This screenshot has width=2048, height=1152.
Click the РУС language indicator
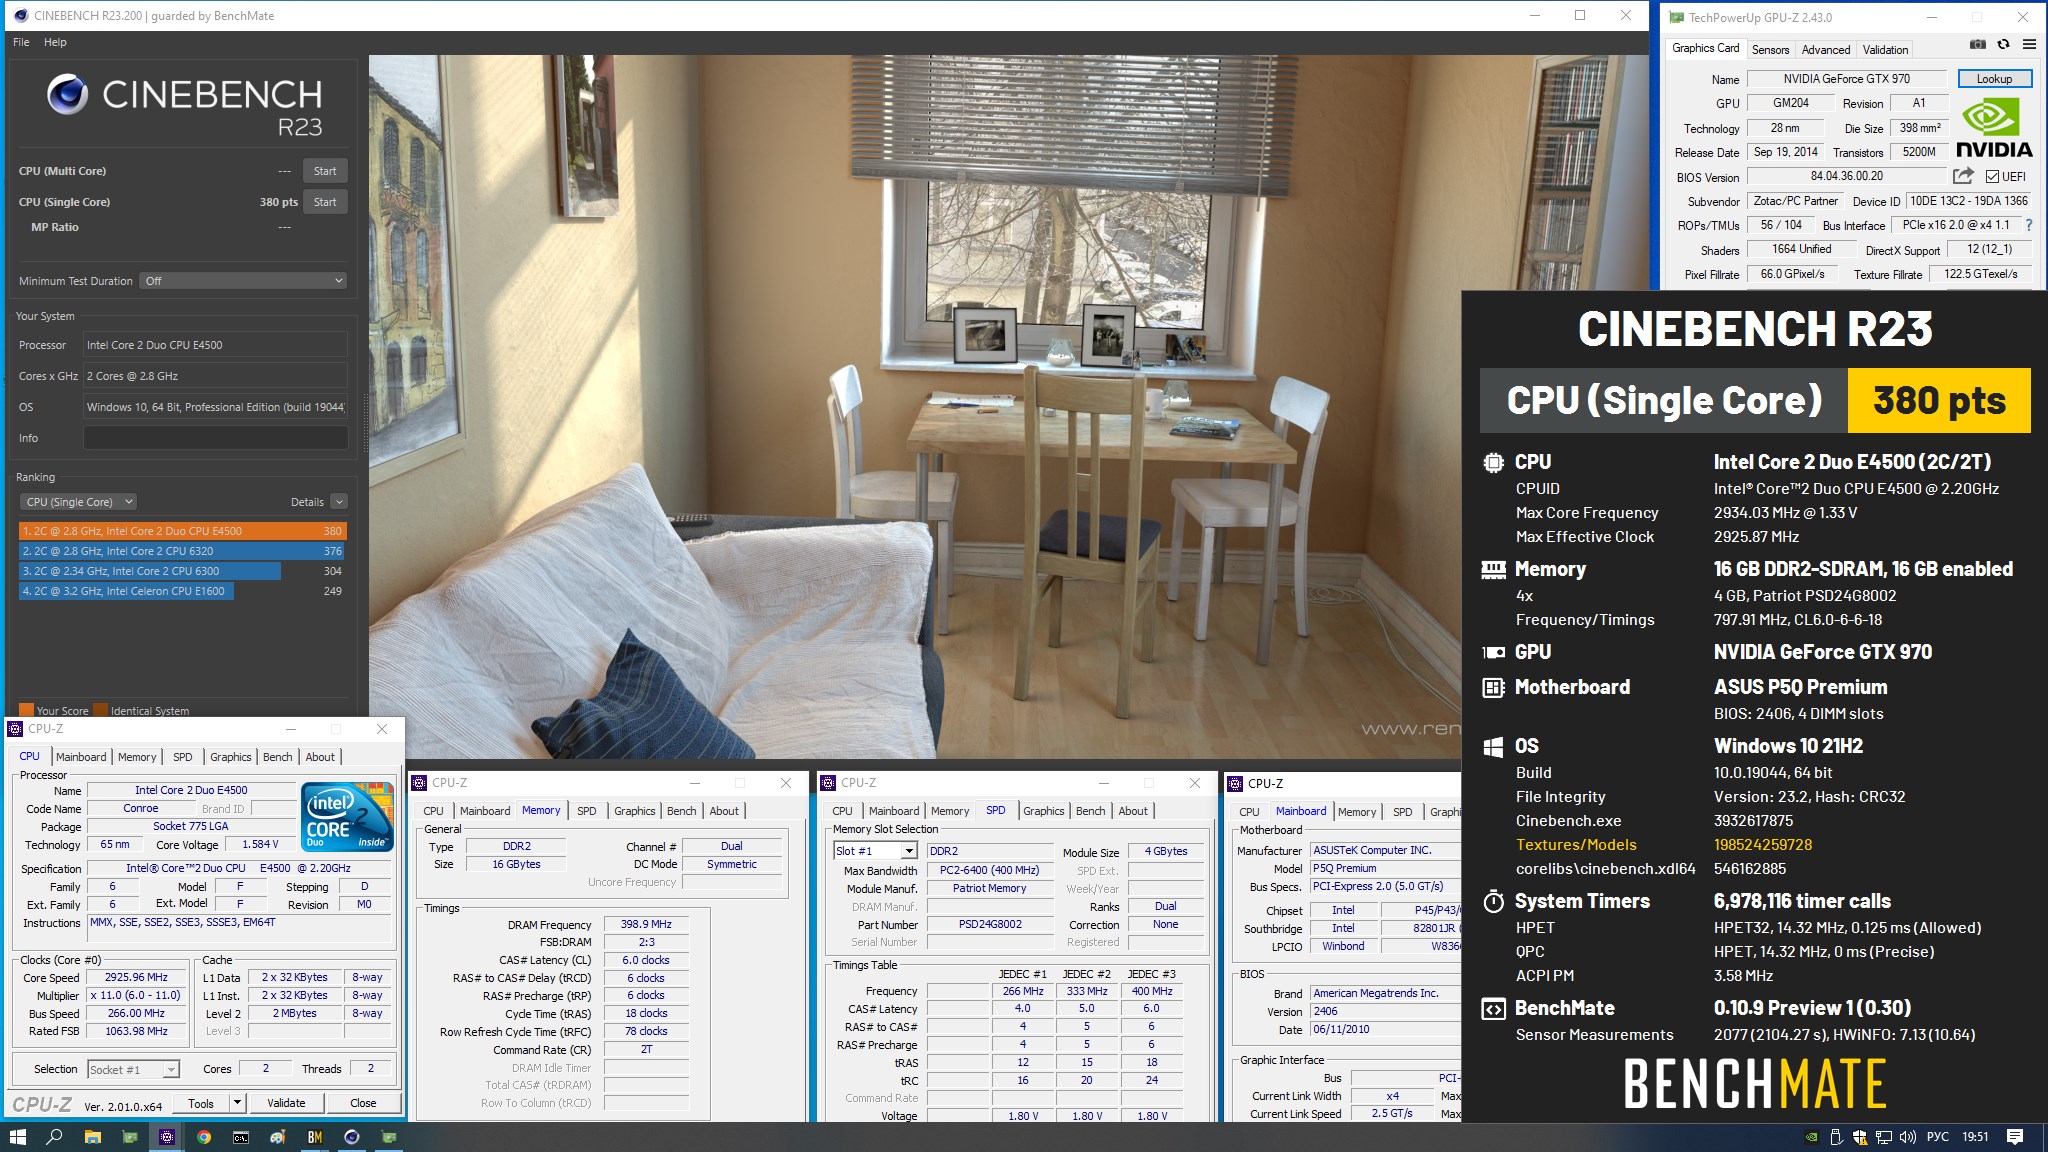1938,1137
